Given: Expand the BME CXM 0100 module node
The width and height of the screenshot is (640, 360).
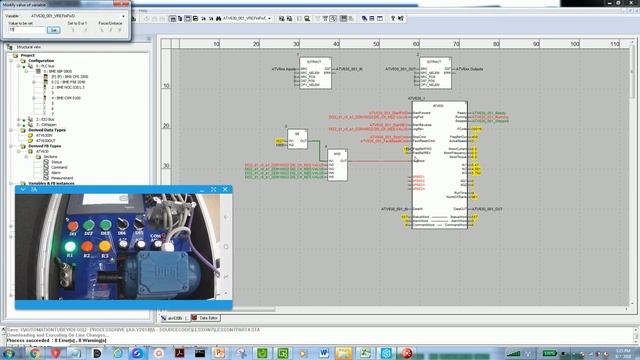Looking at the screenshot, I should point(34,98).
